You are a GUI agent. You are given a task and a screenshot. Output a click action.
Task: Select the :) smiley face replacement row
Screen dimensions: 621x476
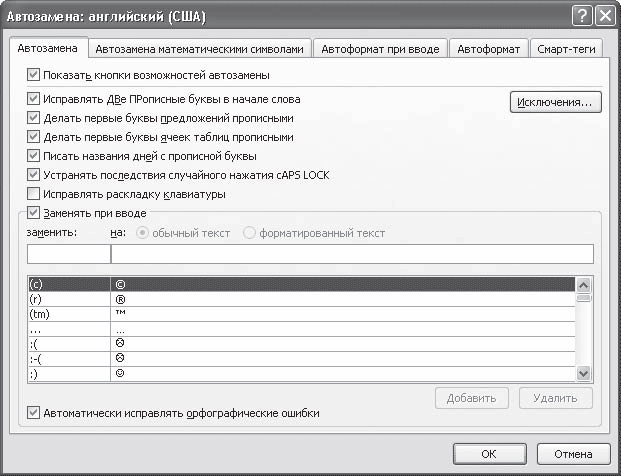click(302, 374)
